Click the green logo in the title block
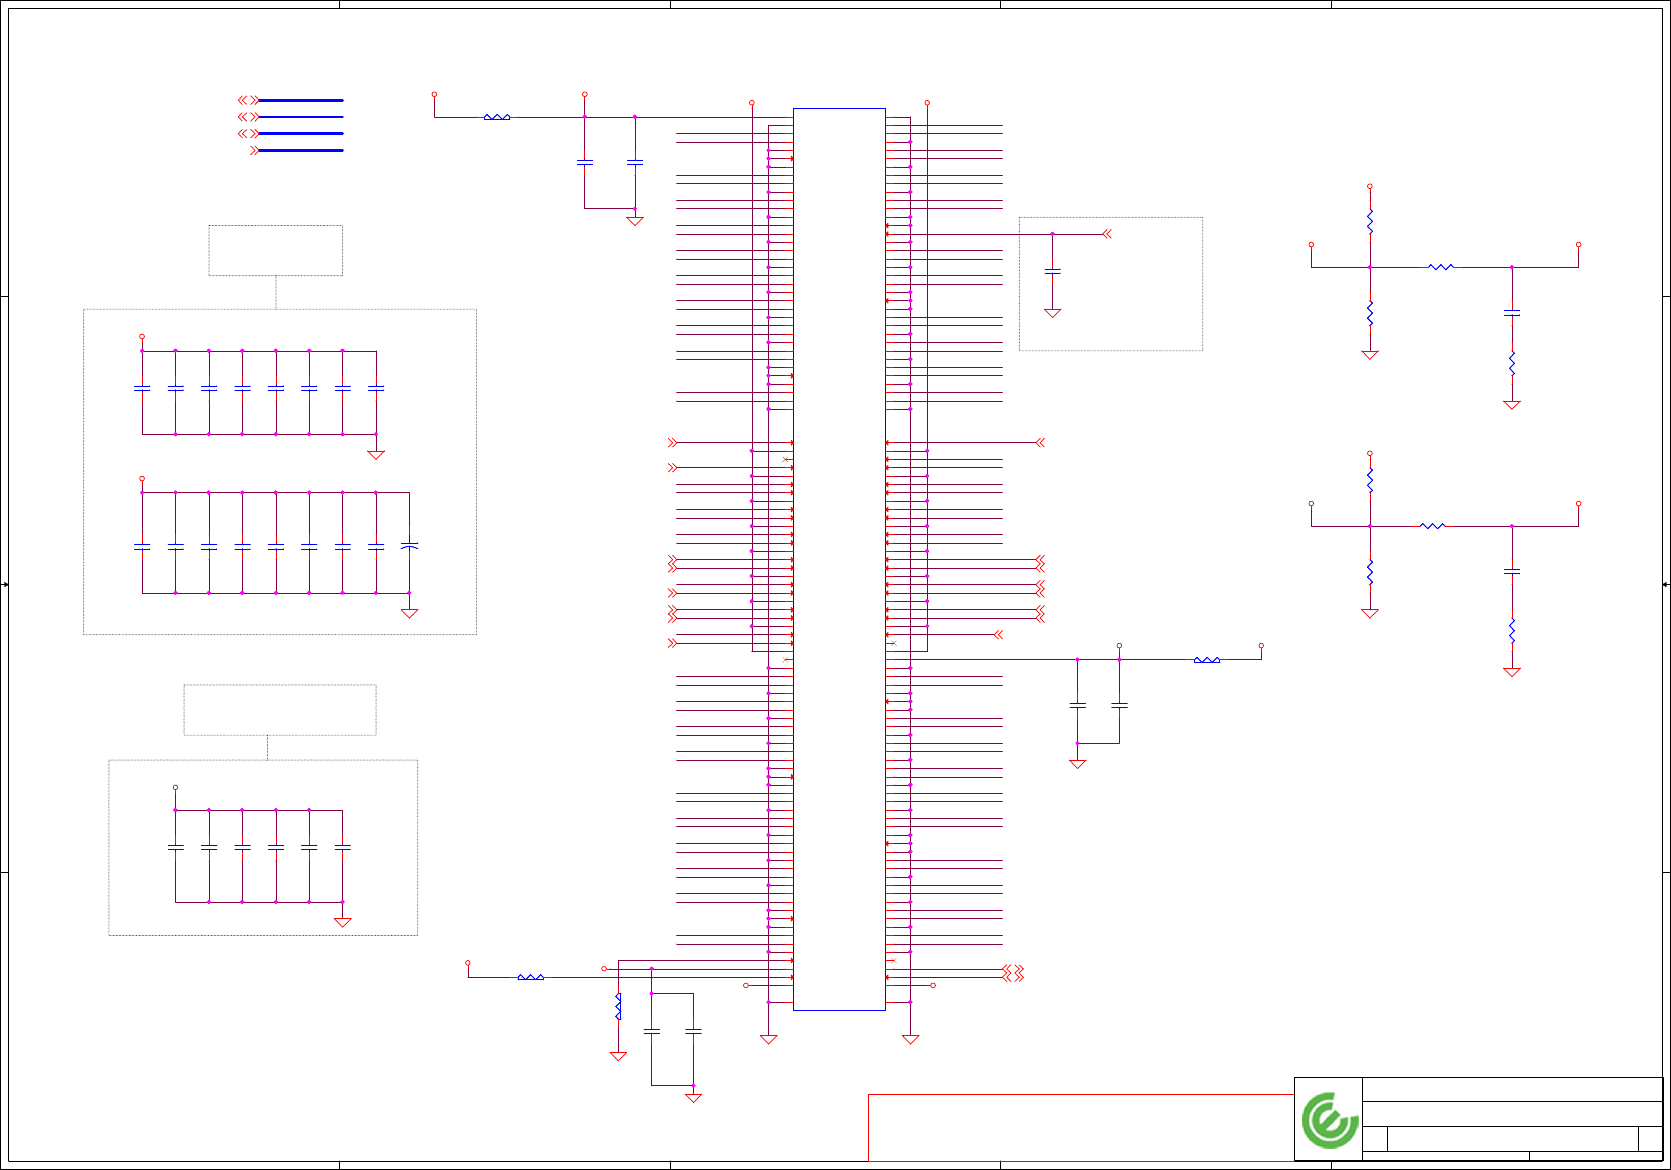Screen dimensions: 1671x1170 [x=1330, y=1120]
